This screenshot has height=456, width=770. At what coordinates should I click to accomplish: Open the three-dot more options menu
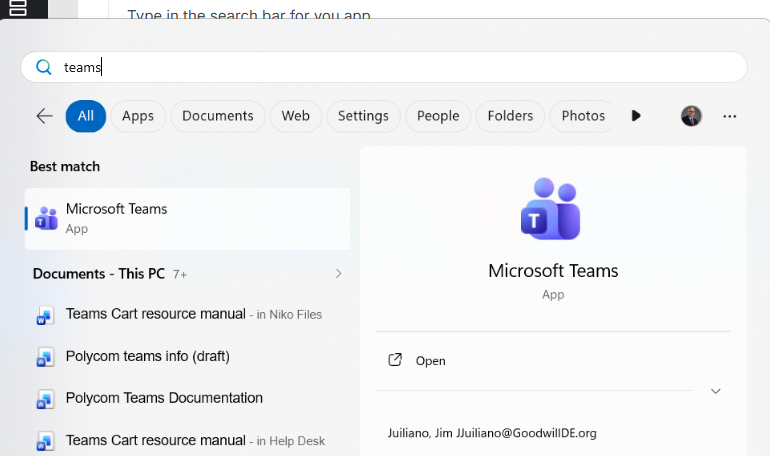point(729,116)
